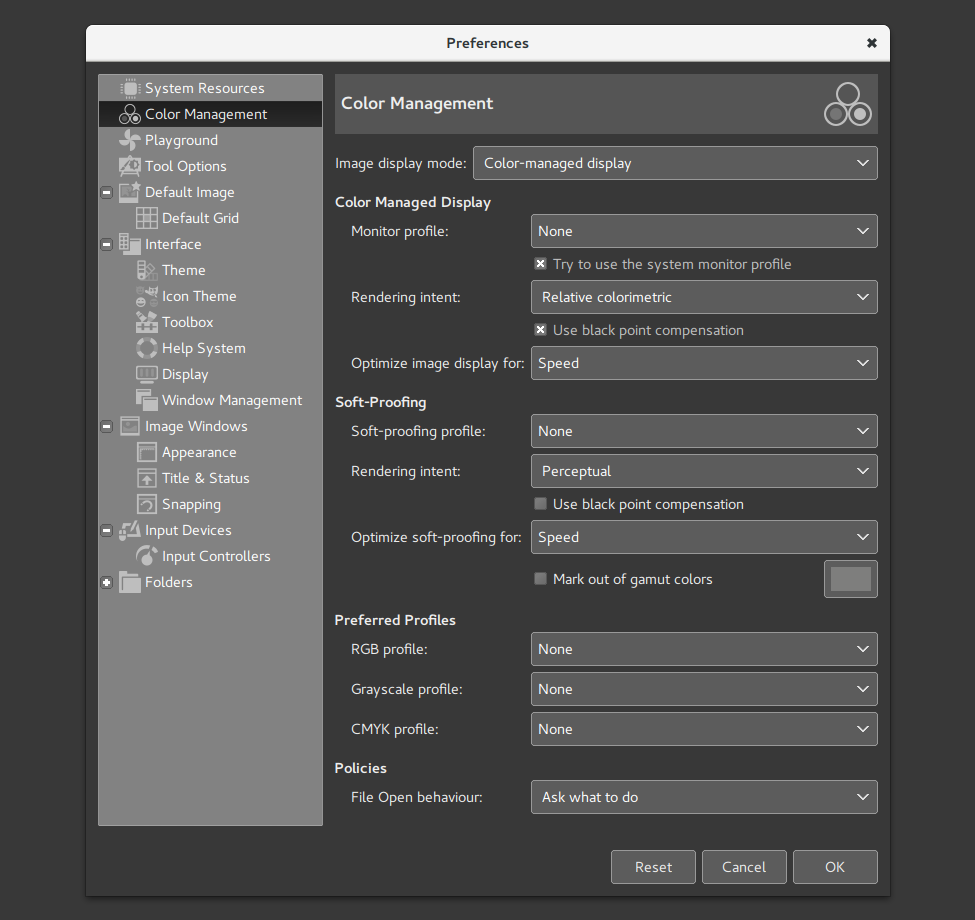Image resolution: width=975 pixels, height=920 pixels.
Task: Open the Image display mode dropdown
Action: pos(675,163)
